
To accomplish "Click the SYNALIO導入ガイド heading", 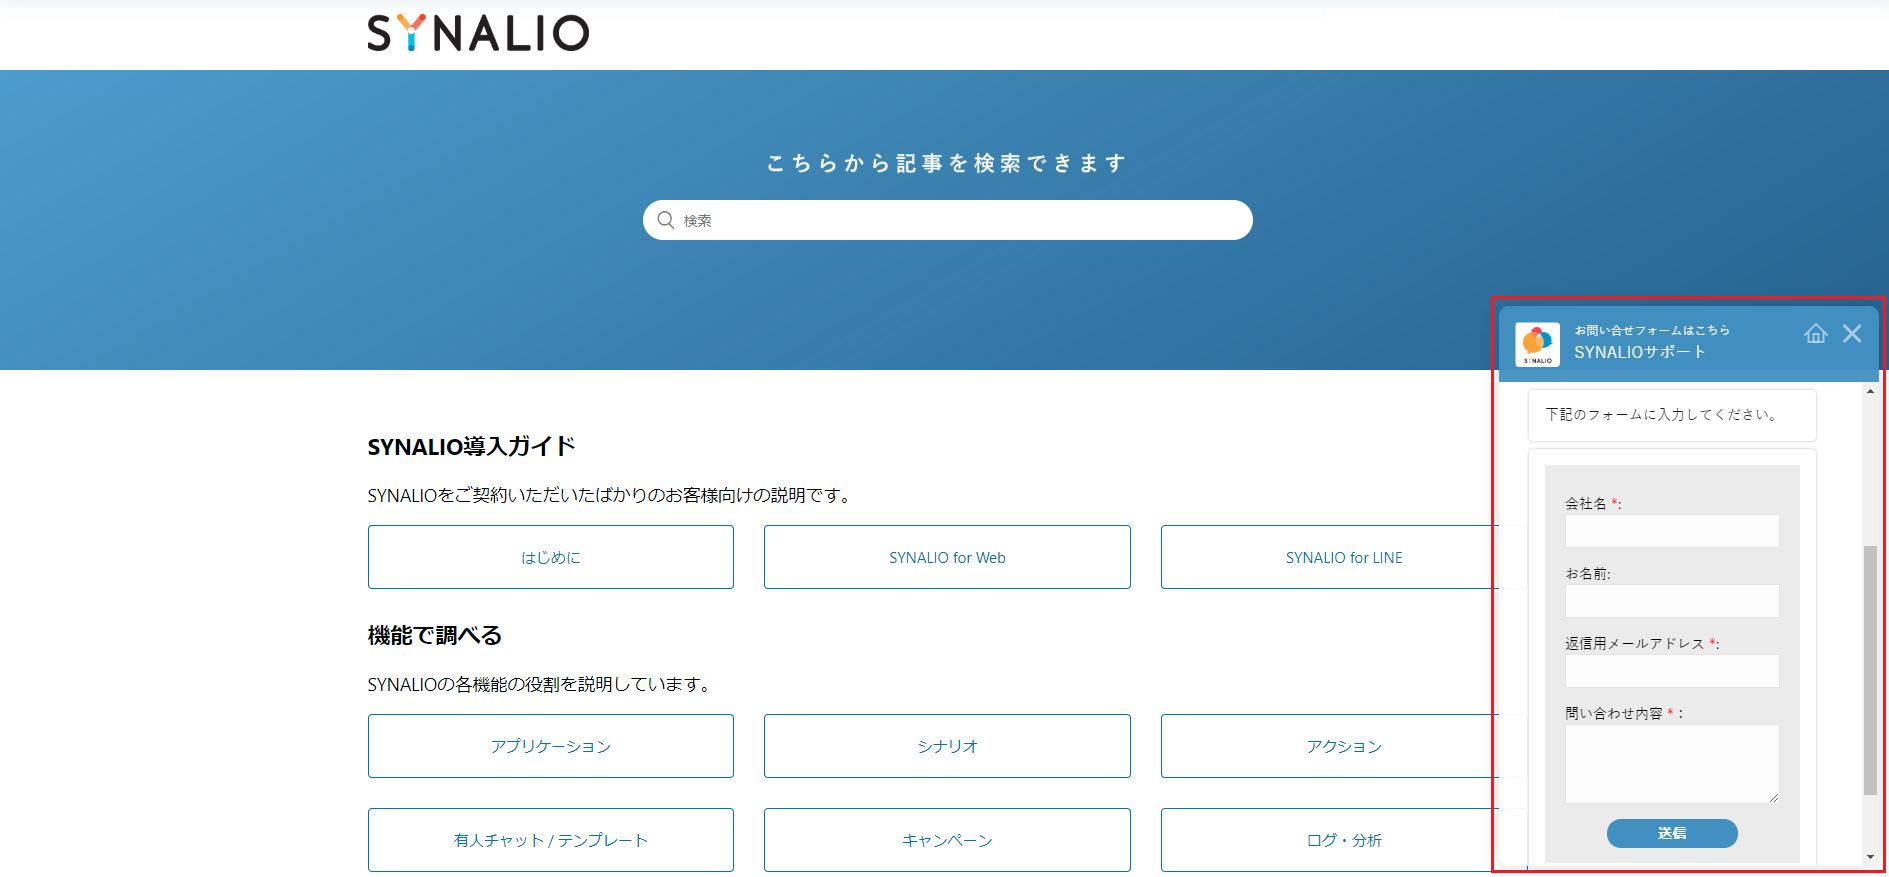I will point(471,447).
